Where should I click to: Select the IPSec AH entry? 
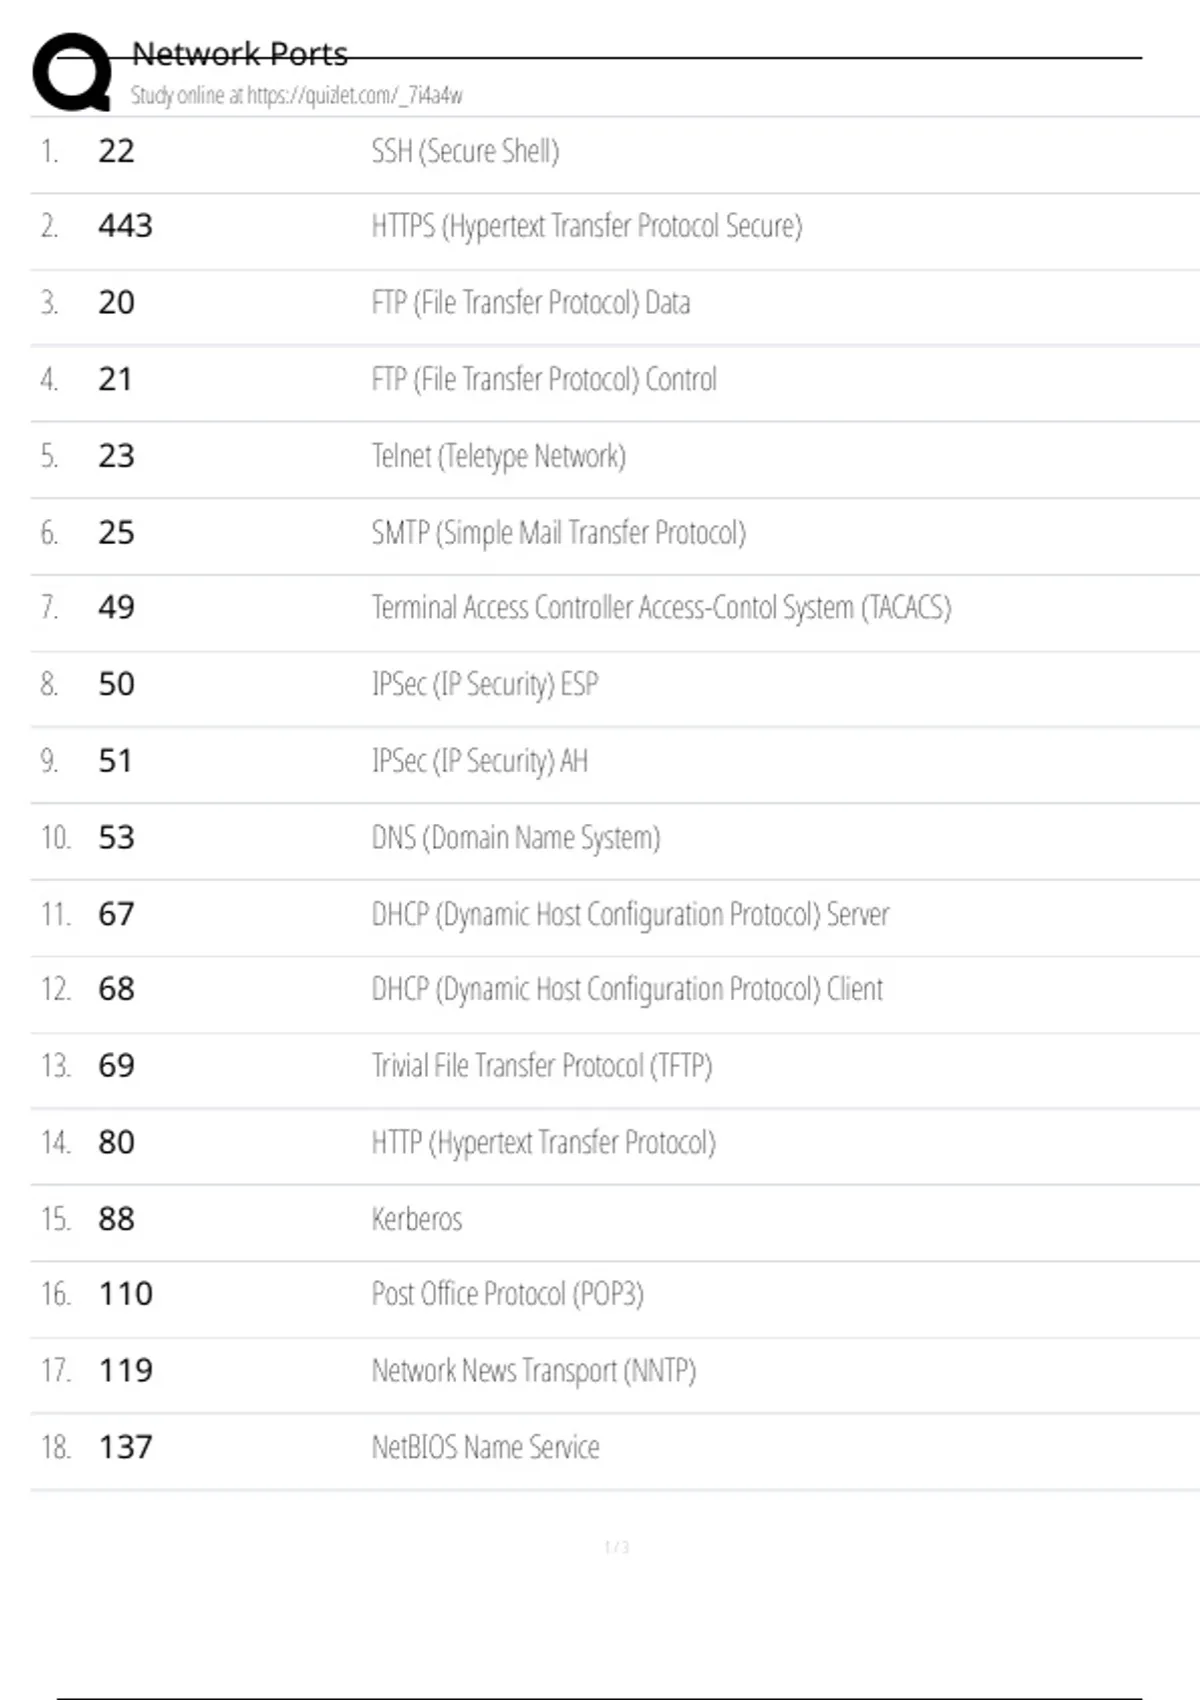tap(480, 762)
